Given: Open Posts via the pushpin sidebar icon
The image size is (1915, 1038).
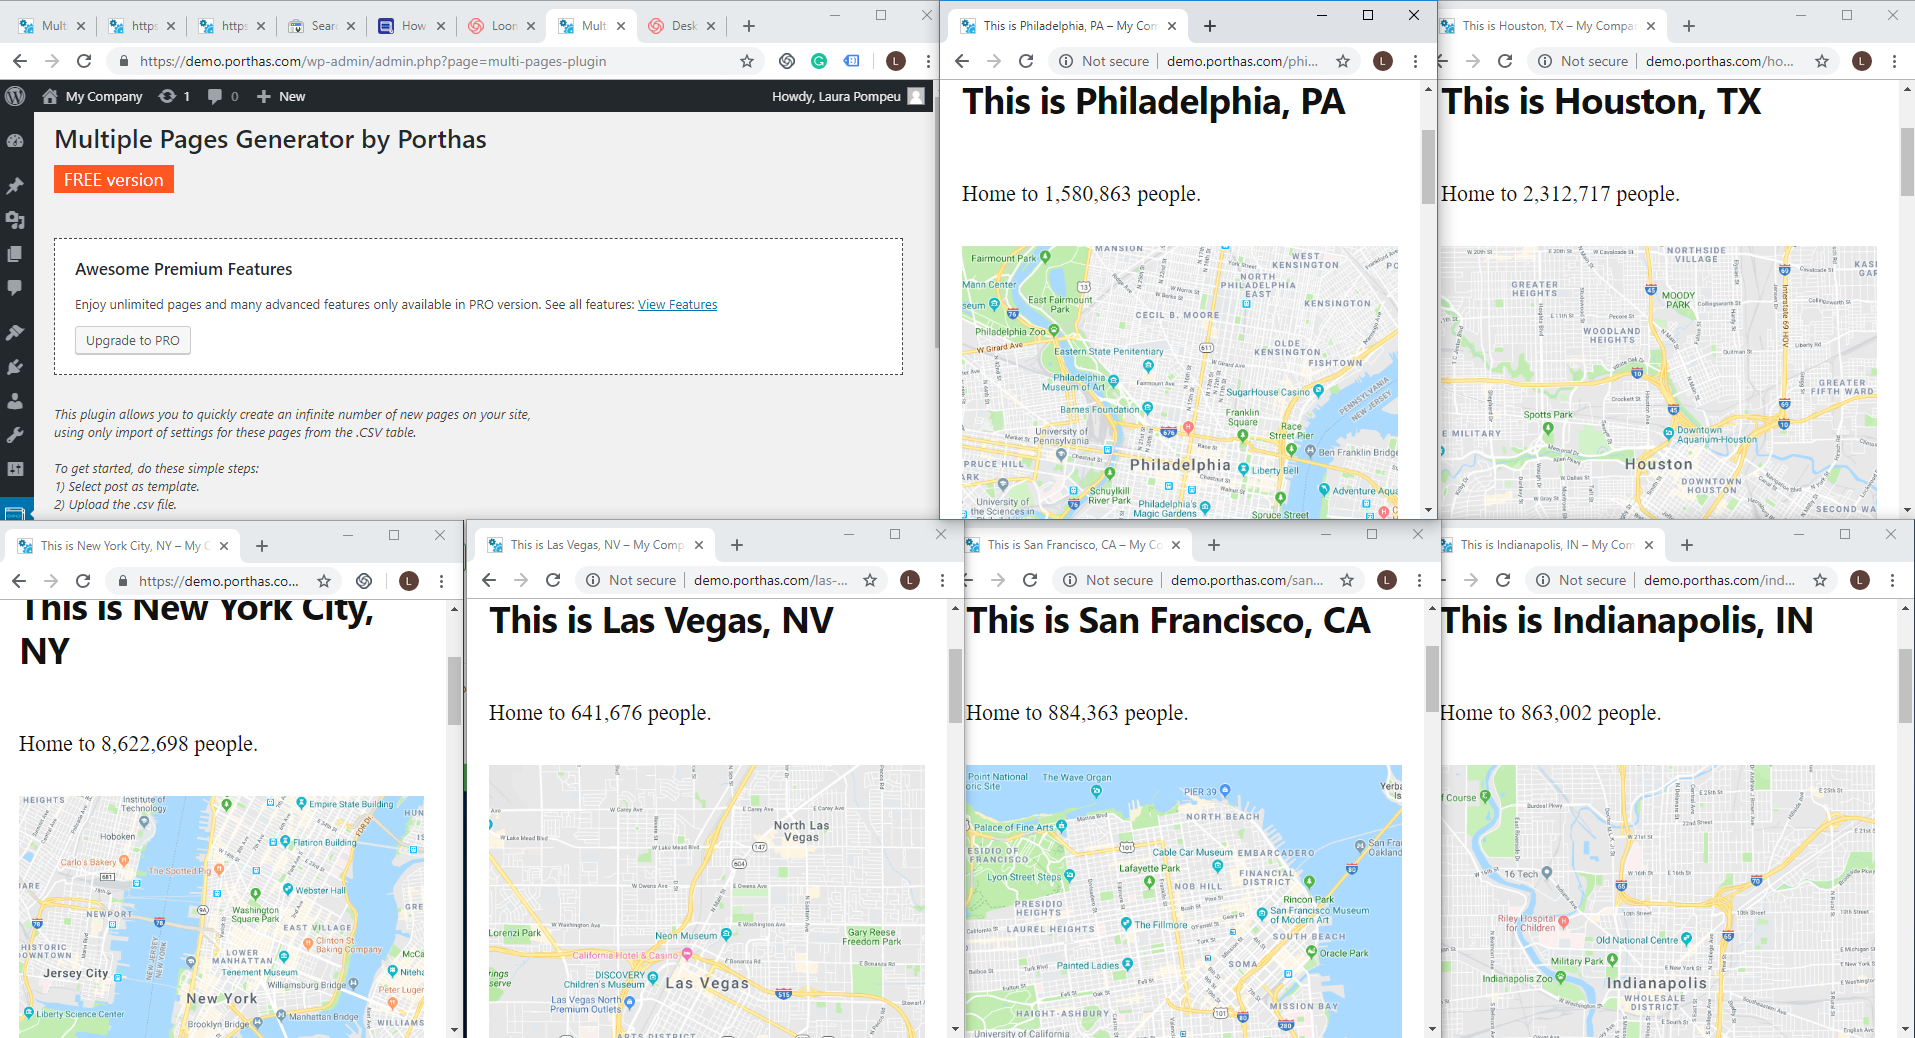Looking at the screenshot, I should click(x=15, y=186).
